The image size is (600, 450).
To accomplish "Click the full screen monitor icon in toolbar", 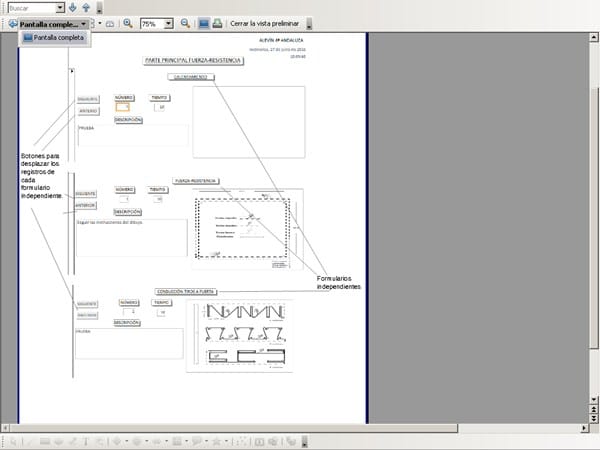I will coord(203,23).
